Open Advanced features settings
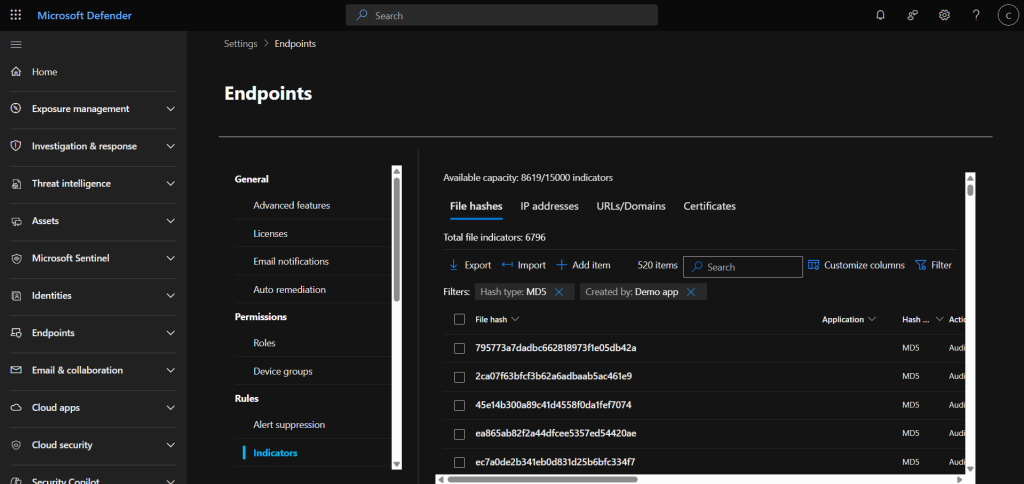 pyautogui.click(x=291, y=205)
